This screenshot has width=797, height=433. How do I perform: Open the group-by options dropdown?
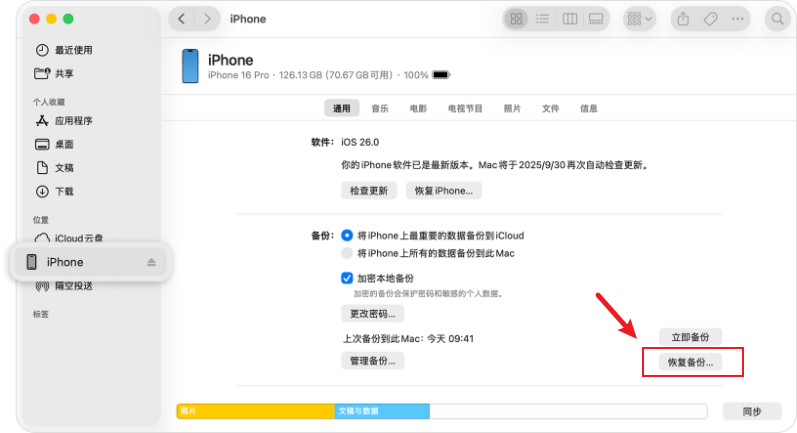pyautogui.click(x=639, y=19)
